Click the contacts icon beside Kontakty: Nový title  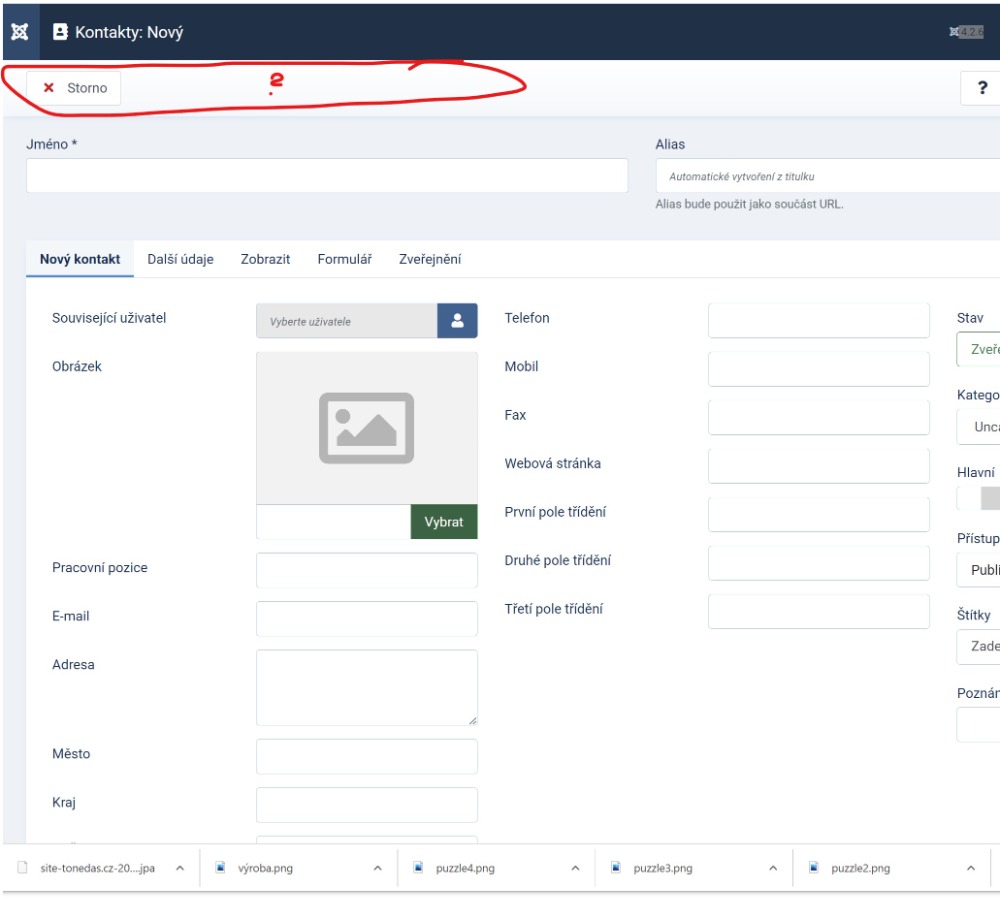[x=61, y=32]
